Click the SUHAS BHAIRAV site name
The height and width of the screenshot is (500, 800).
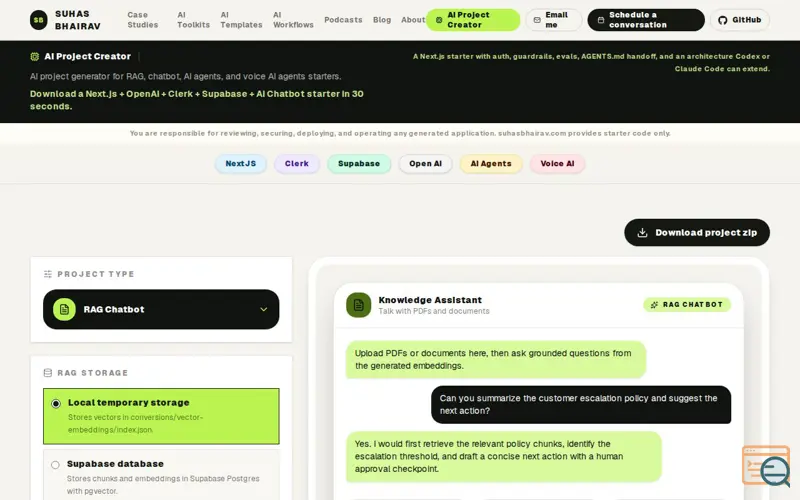pos(78,20)
